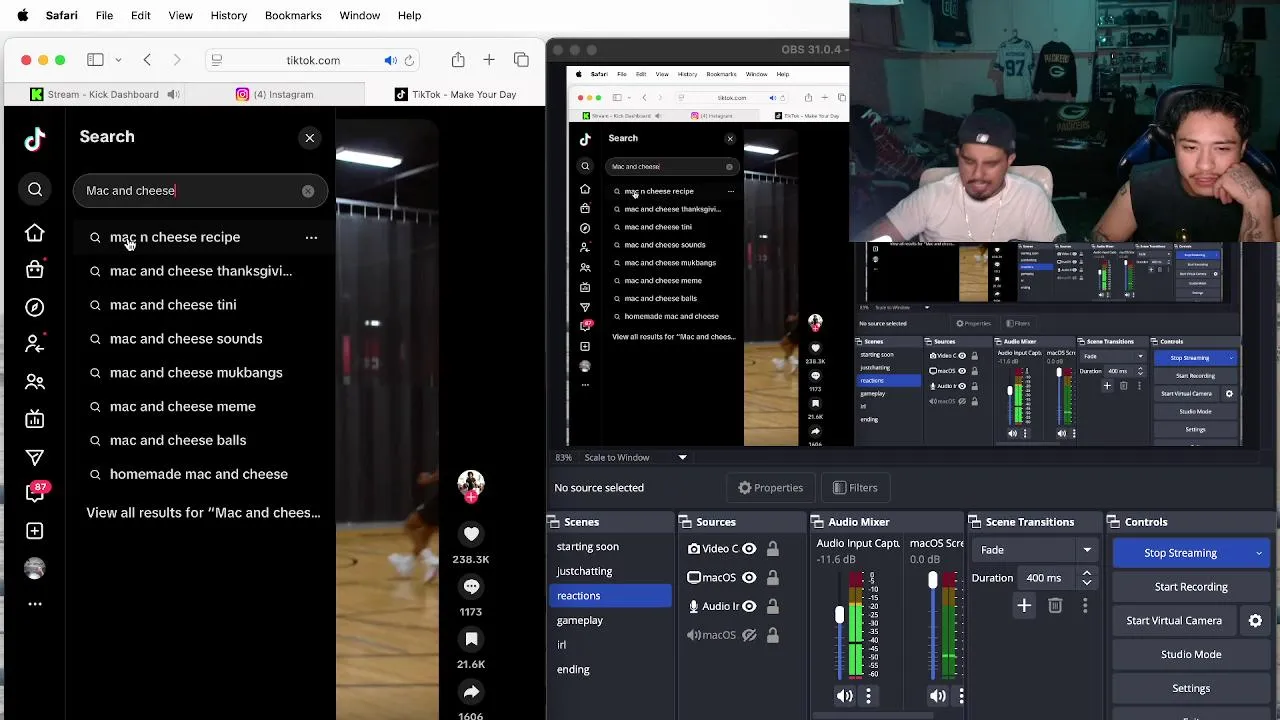Viewport: 1280px width, 720px height.
Task: Click the trash icon in Scene Transitions
Action: [x=1055, y=605]
